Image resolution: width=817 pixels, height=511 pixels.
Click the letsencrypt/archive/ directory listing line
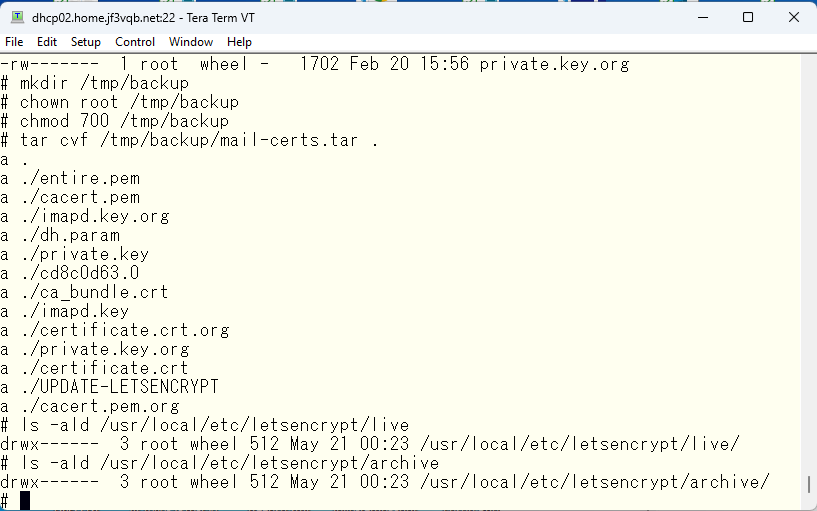[385, 482]
